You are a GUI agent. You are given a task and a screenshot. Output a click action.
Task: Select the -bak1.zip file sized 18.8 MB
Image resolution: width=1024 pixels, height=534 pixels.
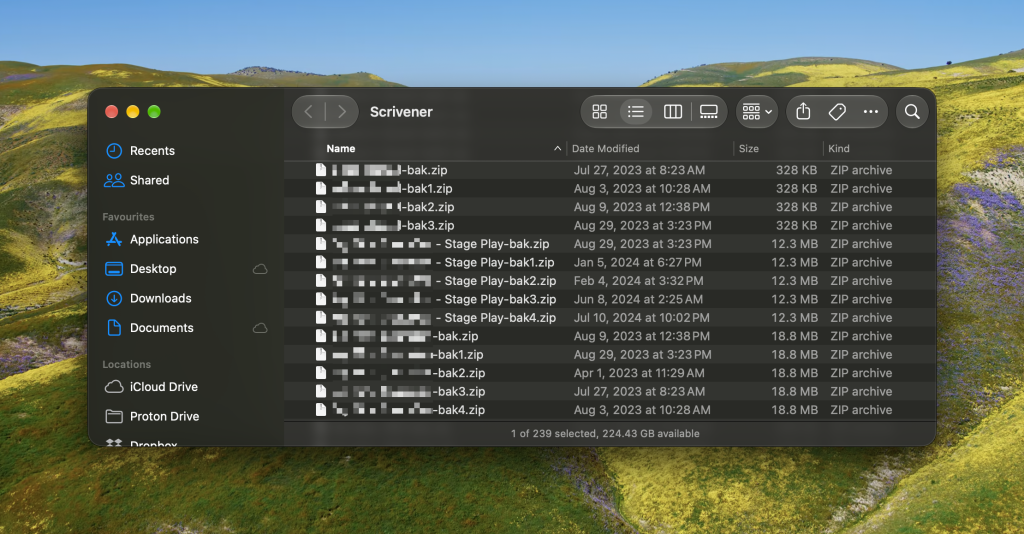pos(610,354)
